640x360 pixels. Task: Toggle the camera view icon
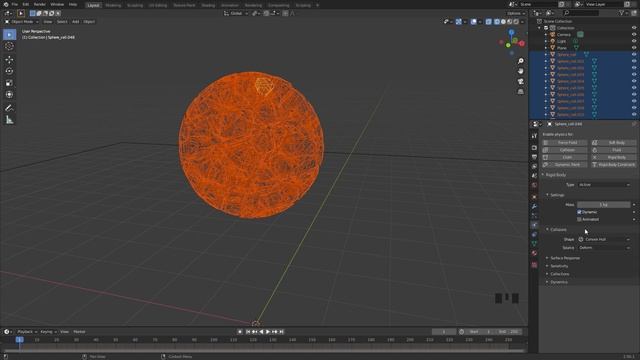coord(520,81)
